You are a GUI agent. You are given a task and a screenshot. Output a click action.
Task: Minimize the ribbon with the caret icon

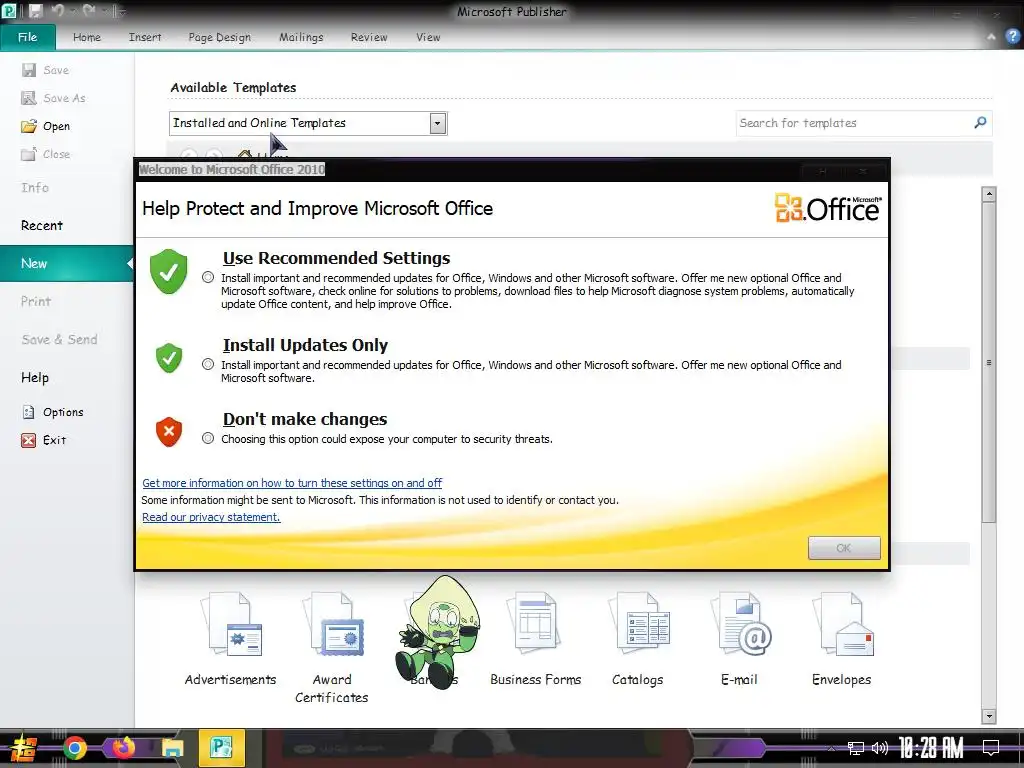991,37
